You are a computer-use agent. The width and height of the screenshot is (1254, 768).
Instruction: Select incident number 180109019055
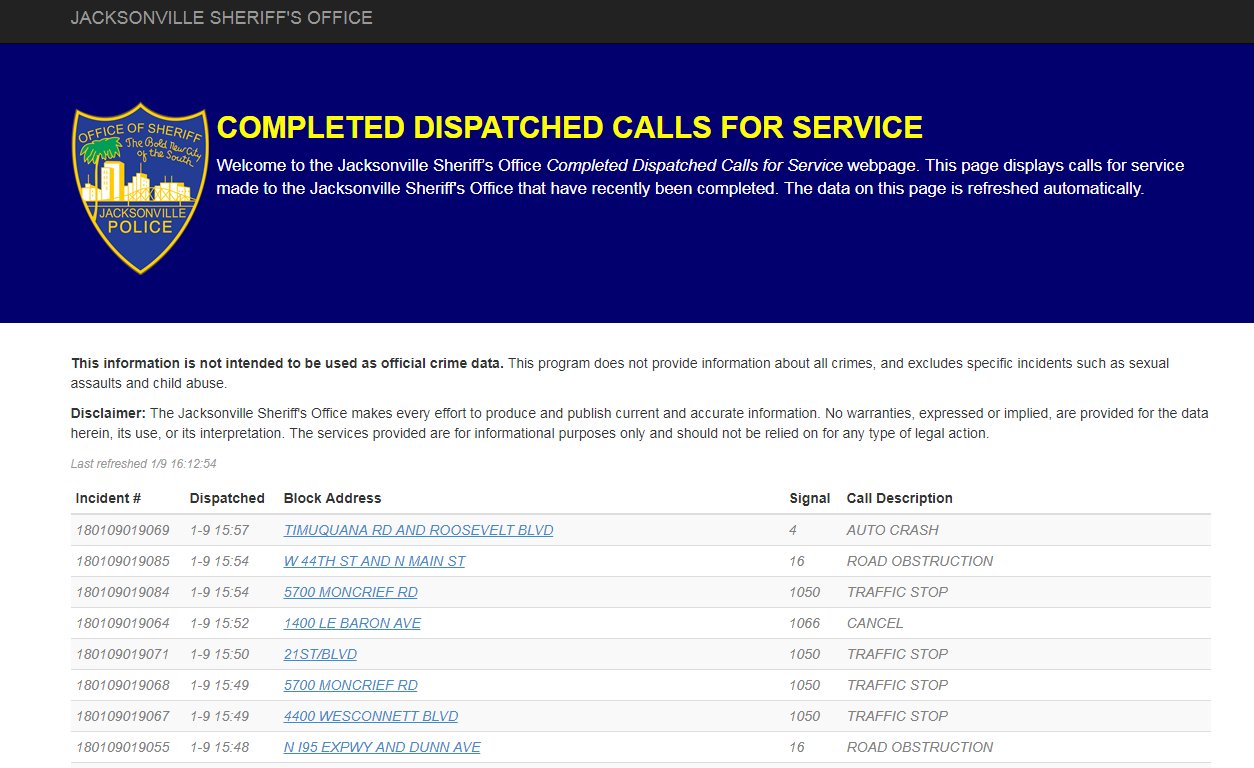(122, 747)
